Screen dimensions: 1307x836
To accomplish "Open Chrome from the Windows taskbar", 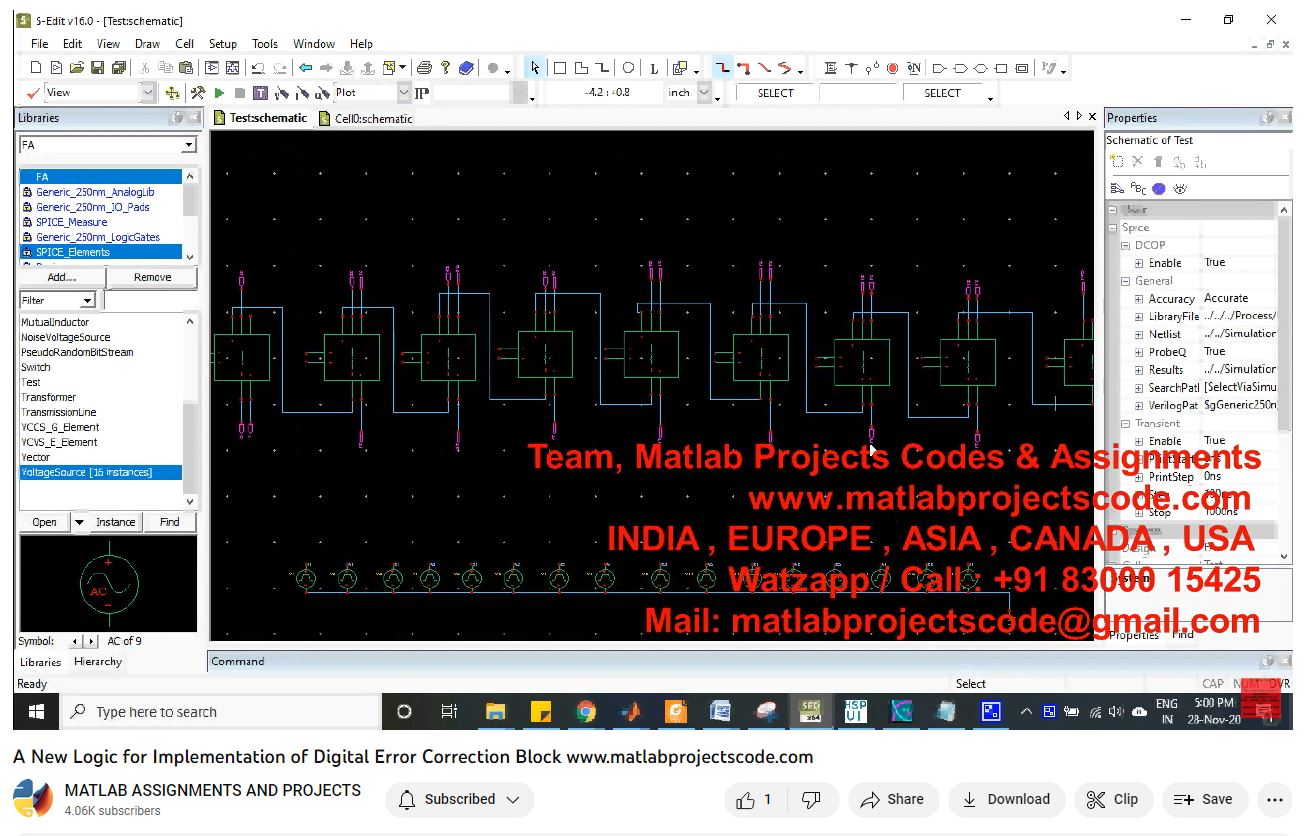I will point(585,712).
